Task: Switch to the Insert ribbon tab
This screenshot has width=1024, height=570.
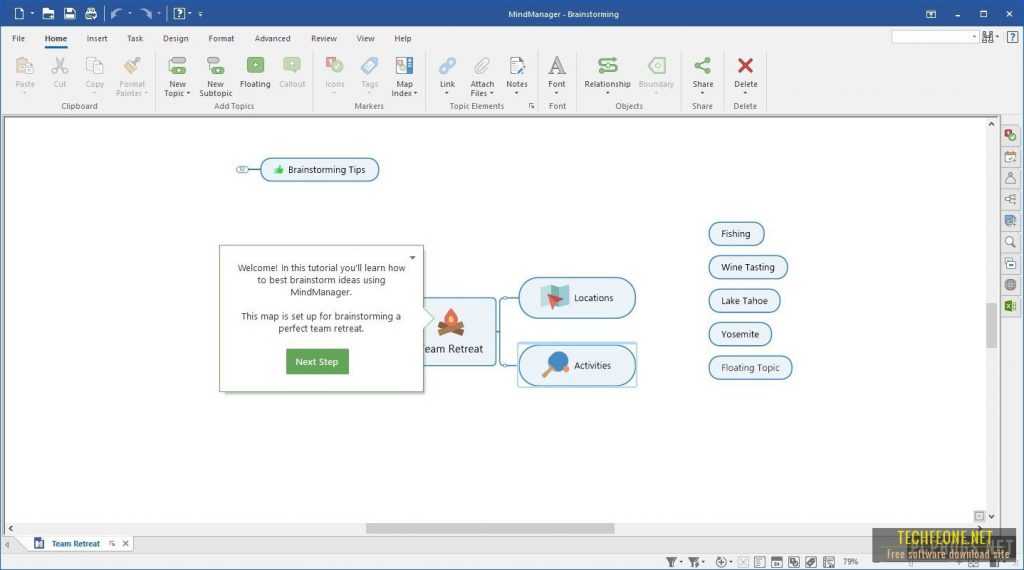Action: [97, 39]
